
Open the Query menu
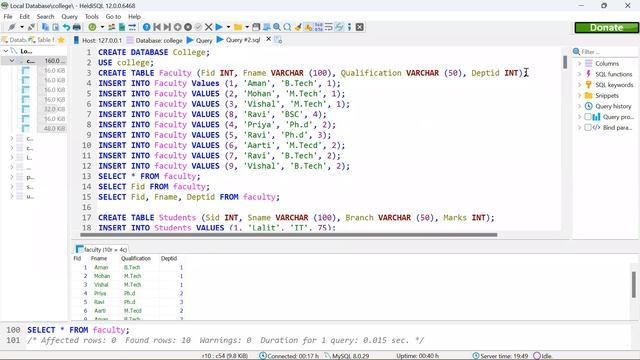pos(69,17)
